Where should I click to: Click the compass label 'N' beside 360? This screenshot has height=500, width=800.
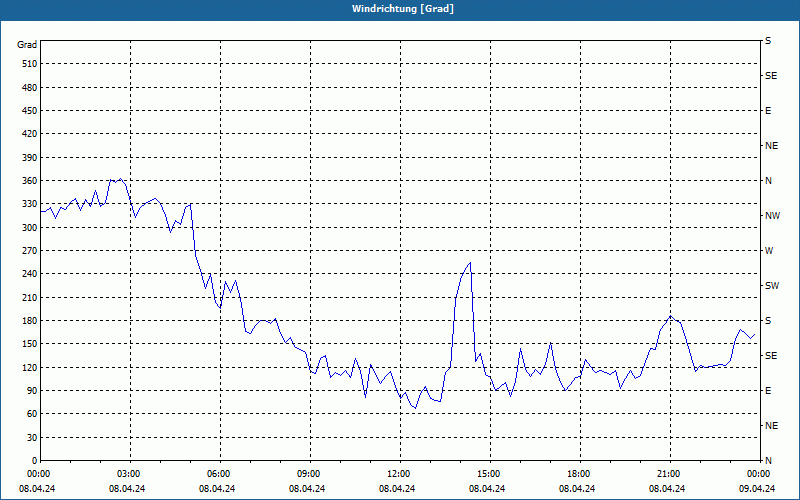(x=769, y=181)
